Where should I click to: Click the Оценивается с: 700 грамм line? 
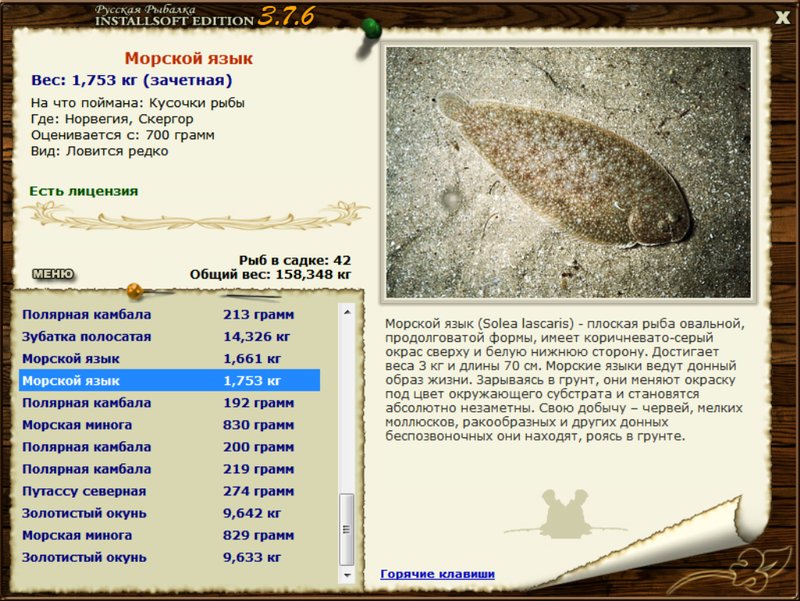coord(122,135)
